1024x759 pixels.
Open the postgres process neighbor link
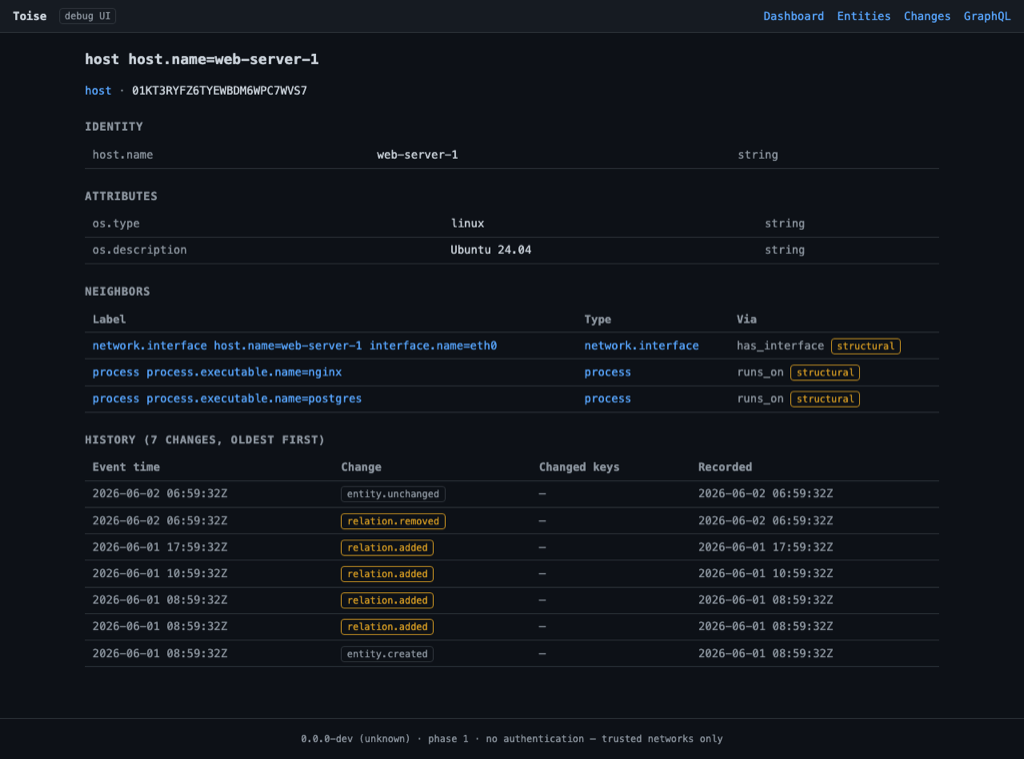[x=227, y=398]
